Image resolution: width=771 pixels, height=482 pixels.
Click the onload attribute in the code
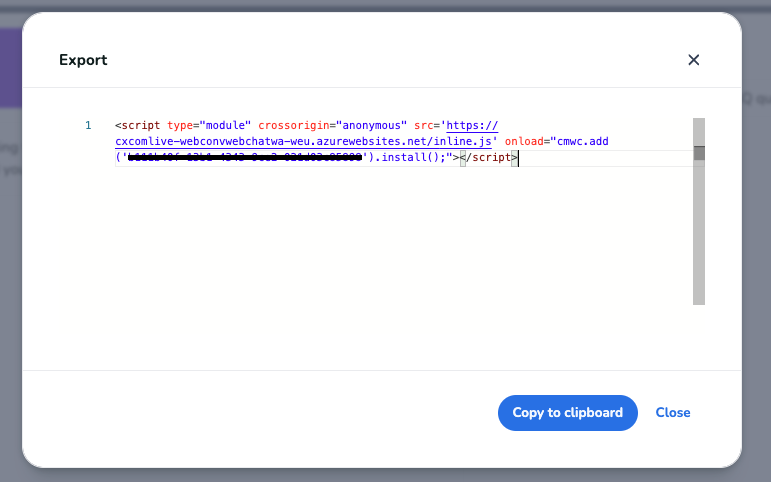(x=525, y=142)
